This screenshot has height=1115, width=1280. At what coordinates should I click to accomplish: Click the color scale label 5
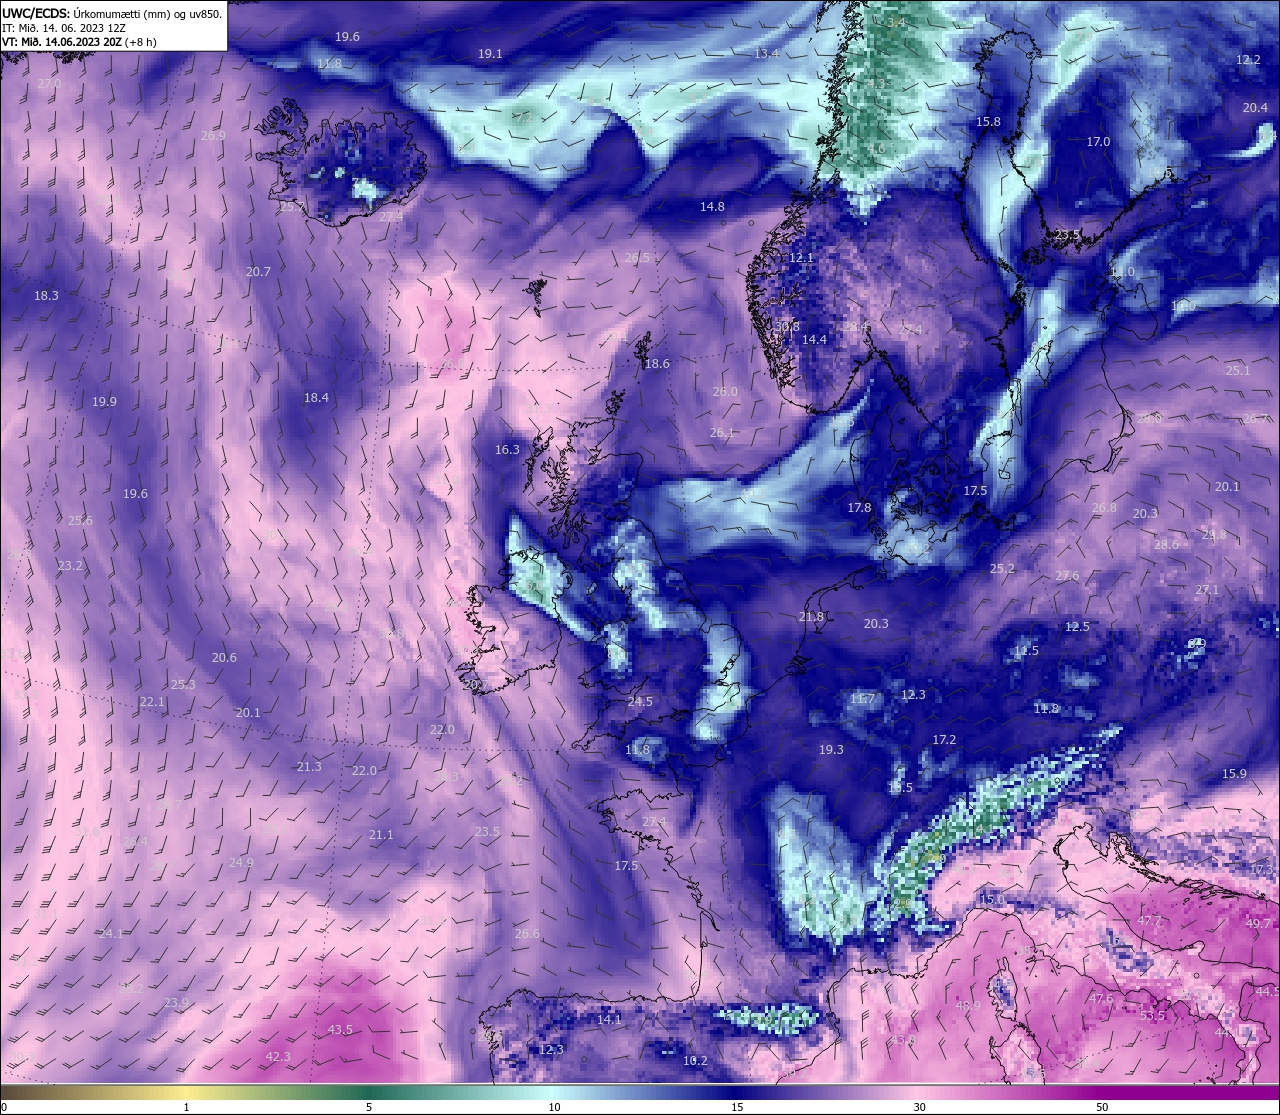tap(369, 1107)
